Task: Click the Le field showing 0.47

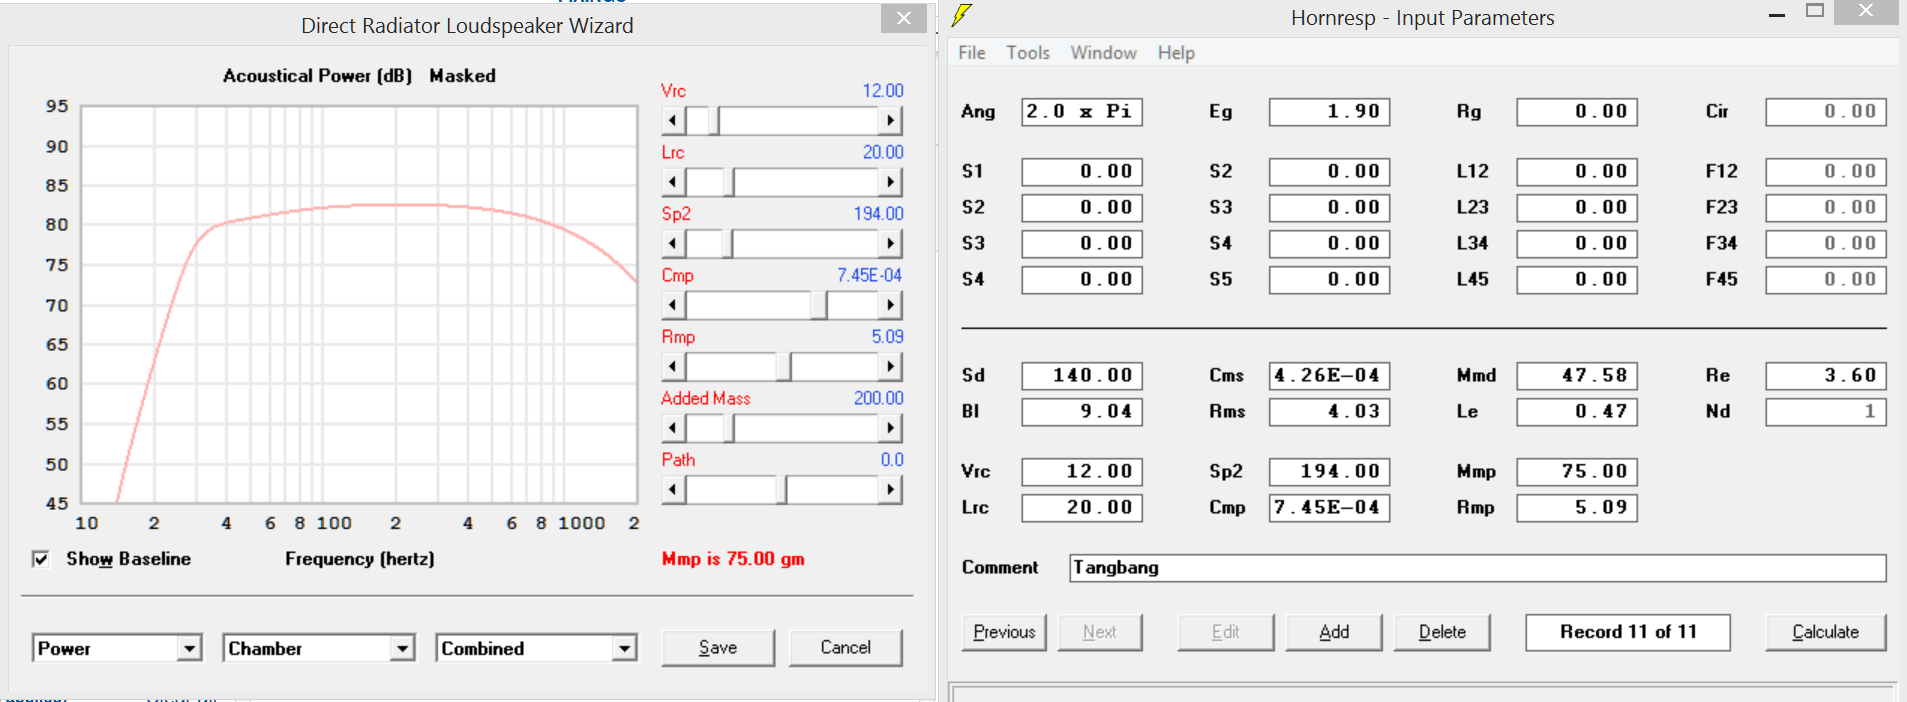Action: click(x=1577, y=412)
